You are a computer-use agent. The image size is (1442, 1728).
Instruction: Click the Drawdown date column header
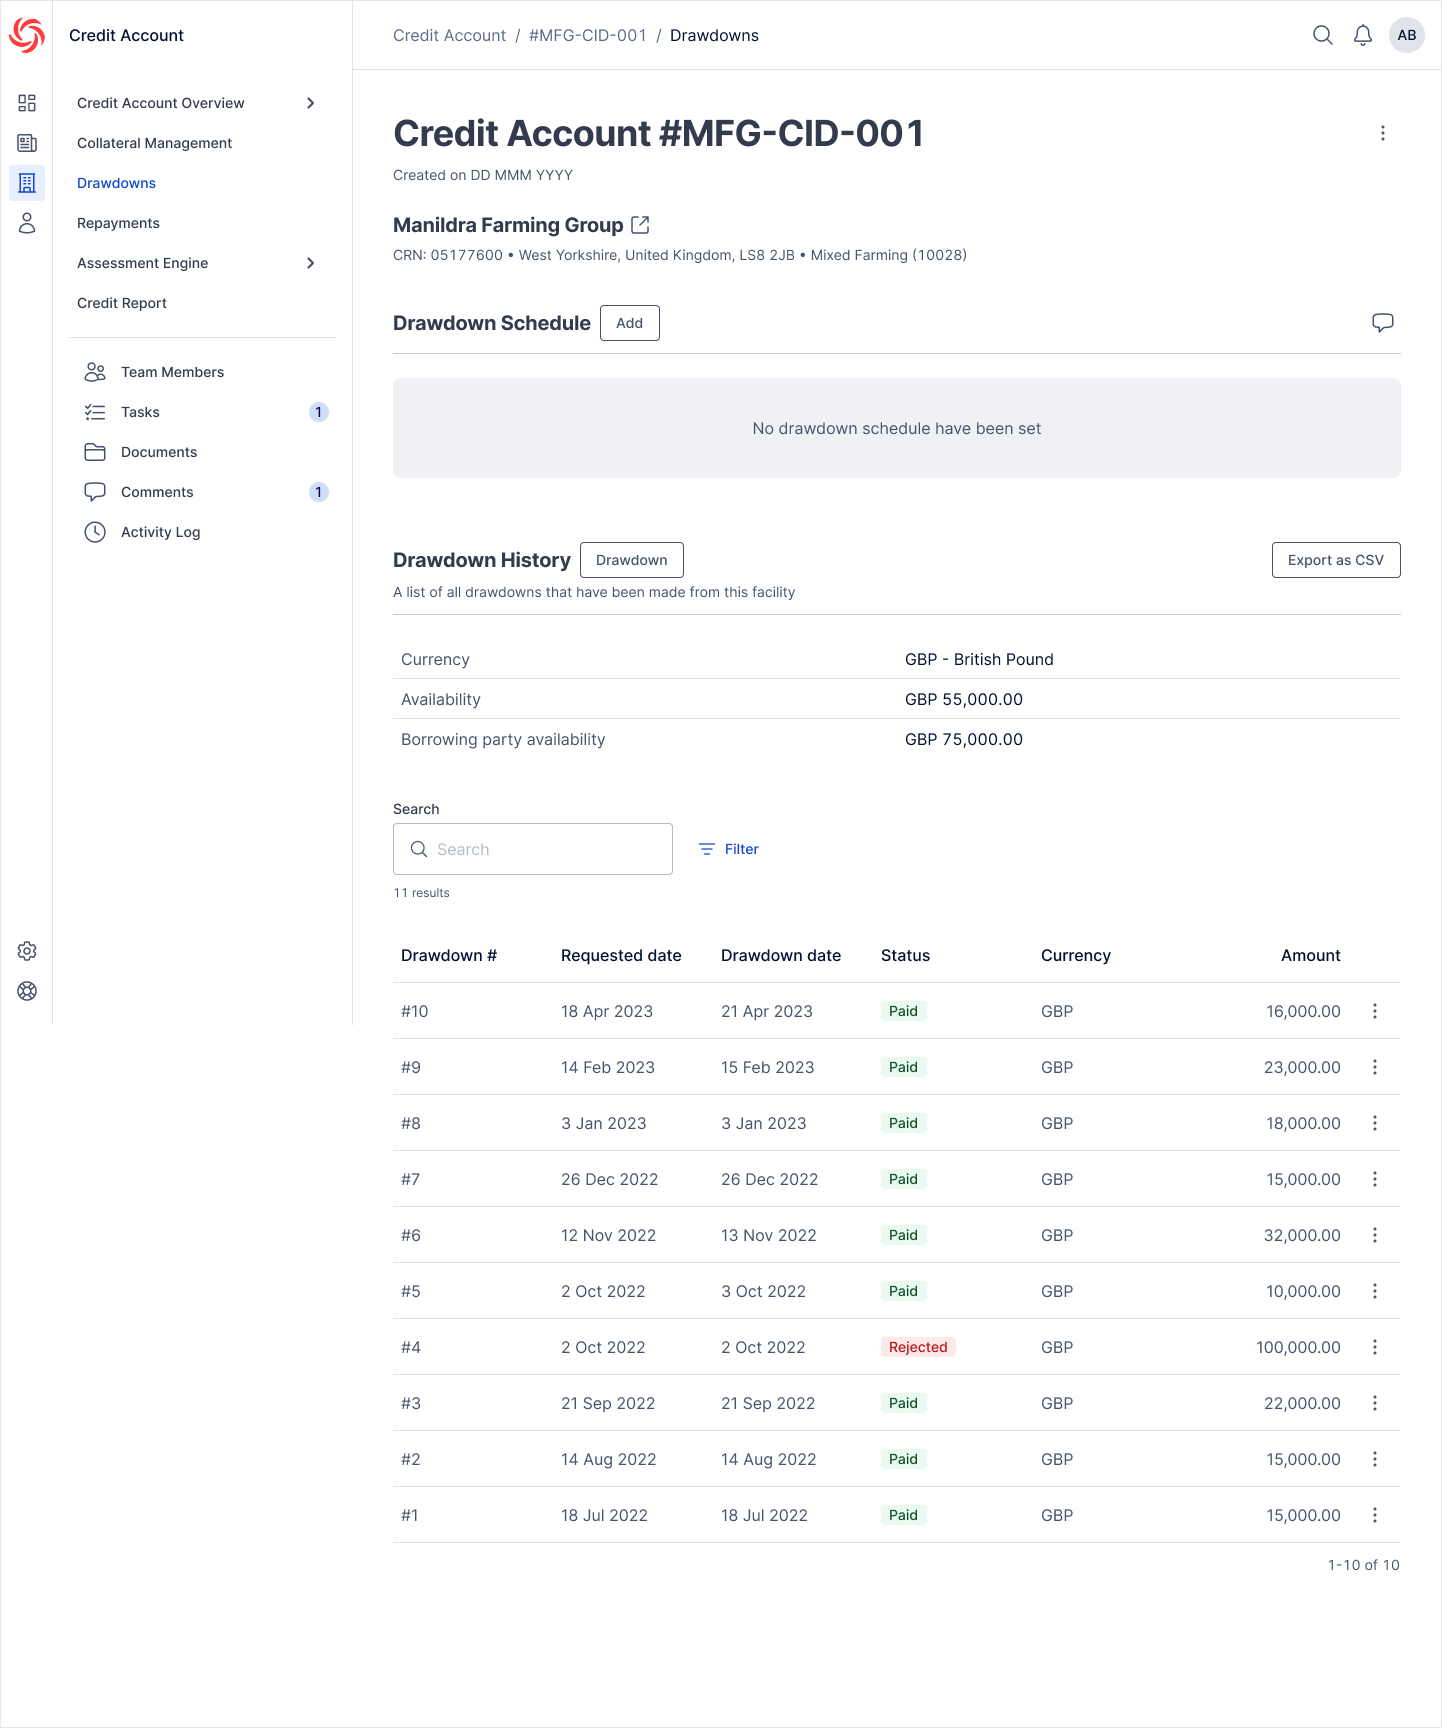click(781, 955)
